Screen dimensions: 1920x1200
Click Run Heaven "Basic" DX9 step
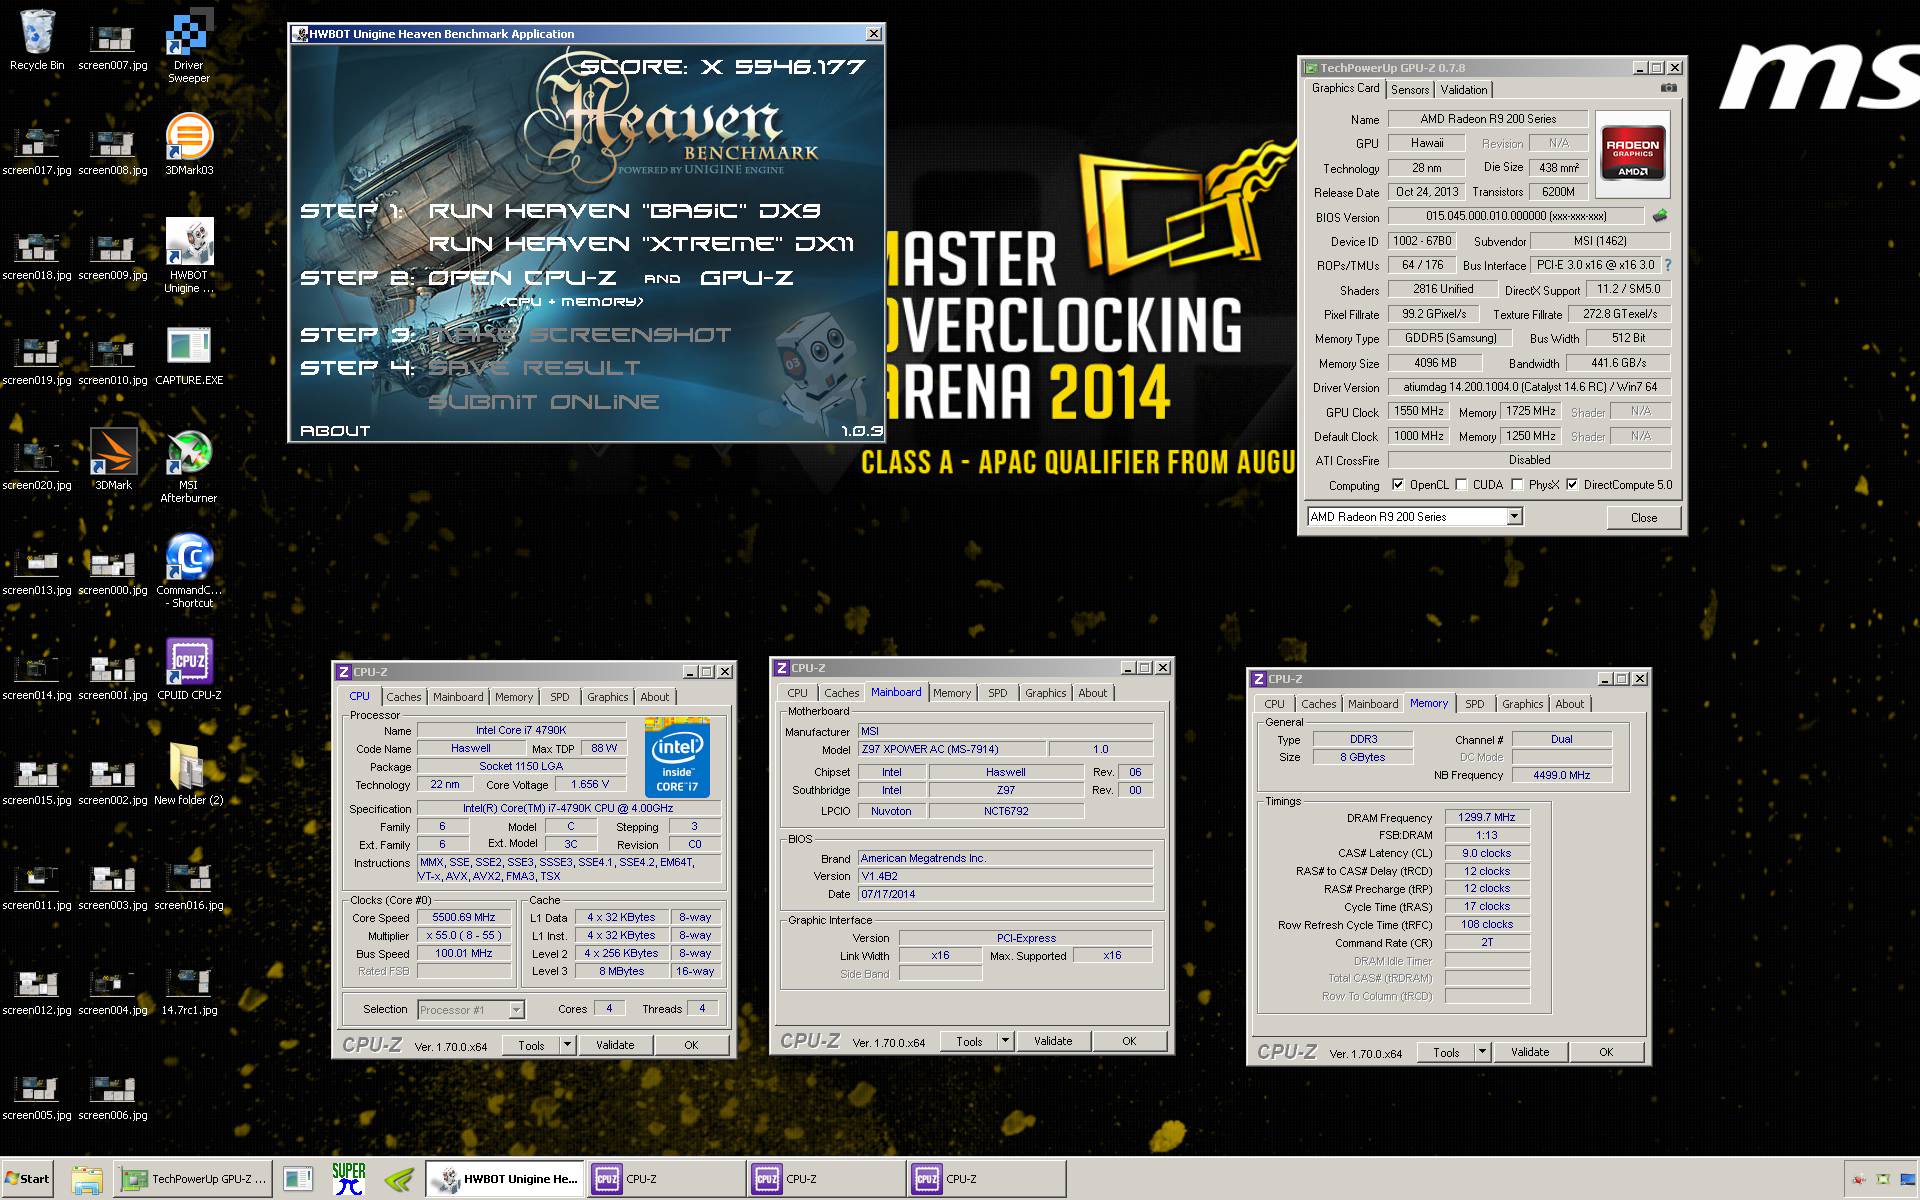624,211
